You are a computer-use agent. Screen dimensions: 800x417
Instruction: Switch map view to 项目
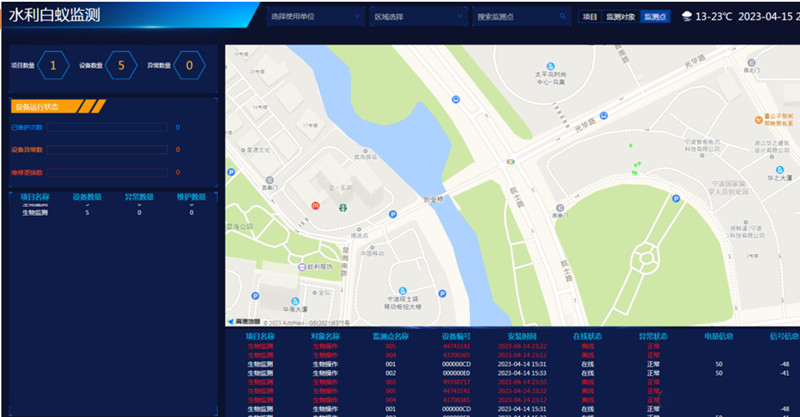pyautogui.click(x=590, y=17)
